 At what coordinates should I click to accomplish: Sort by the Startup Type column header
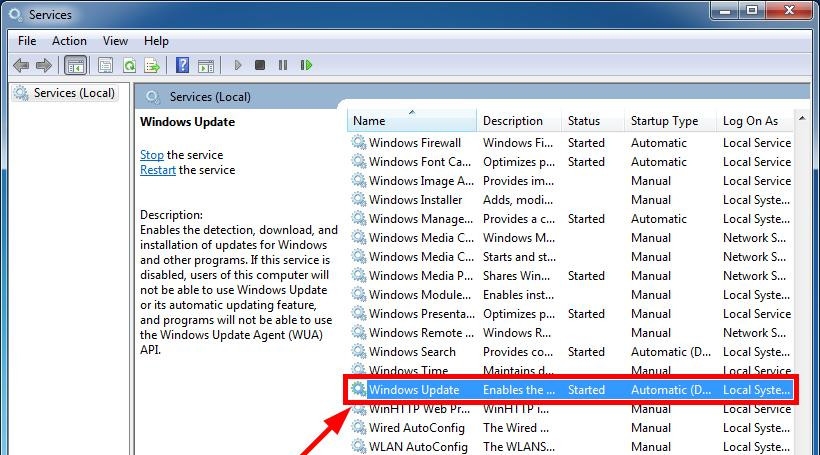[670, 121]
